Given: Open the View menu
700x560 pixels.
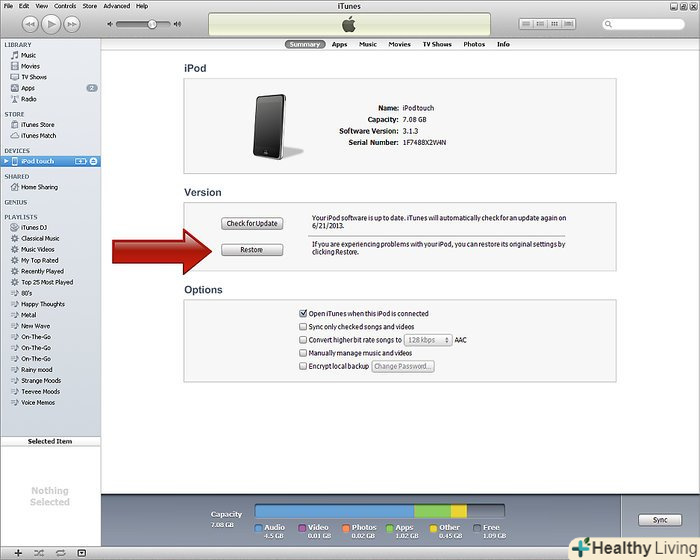Looking at the screenshot, I should coord(42,6).
